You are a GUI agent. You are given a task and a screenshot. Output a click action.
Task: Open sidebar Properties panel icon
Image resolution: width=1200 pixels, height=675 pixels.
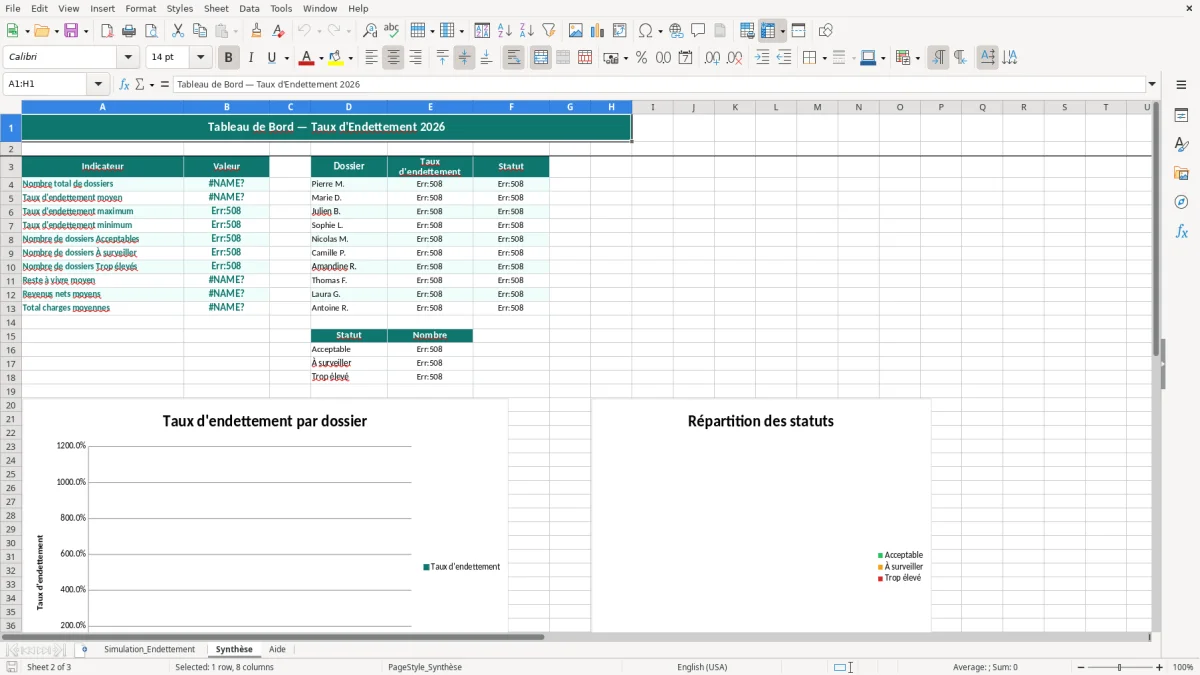1181,115
